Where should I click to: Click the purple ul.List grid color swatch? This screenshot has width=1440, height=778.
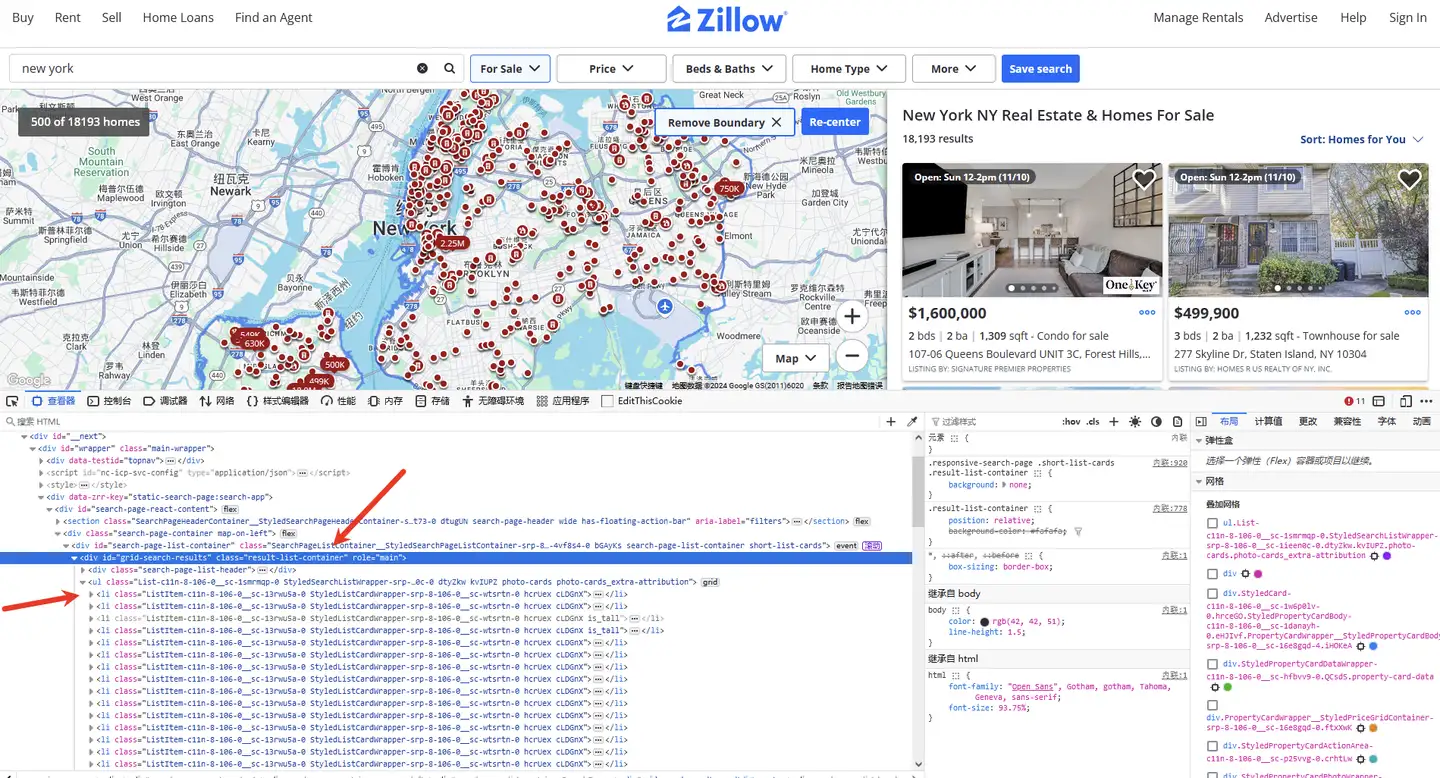pyautogui.click(x=1387, y=555)
